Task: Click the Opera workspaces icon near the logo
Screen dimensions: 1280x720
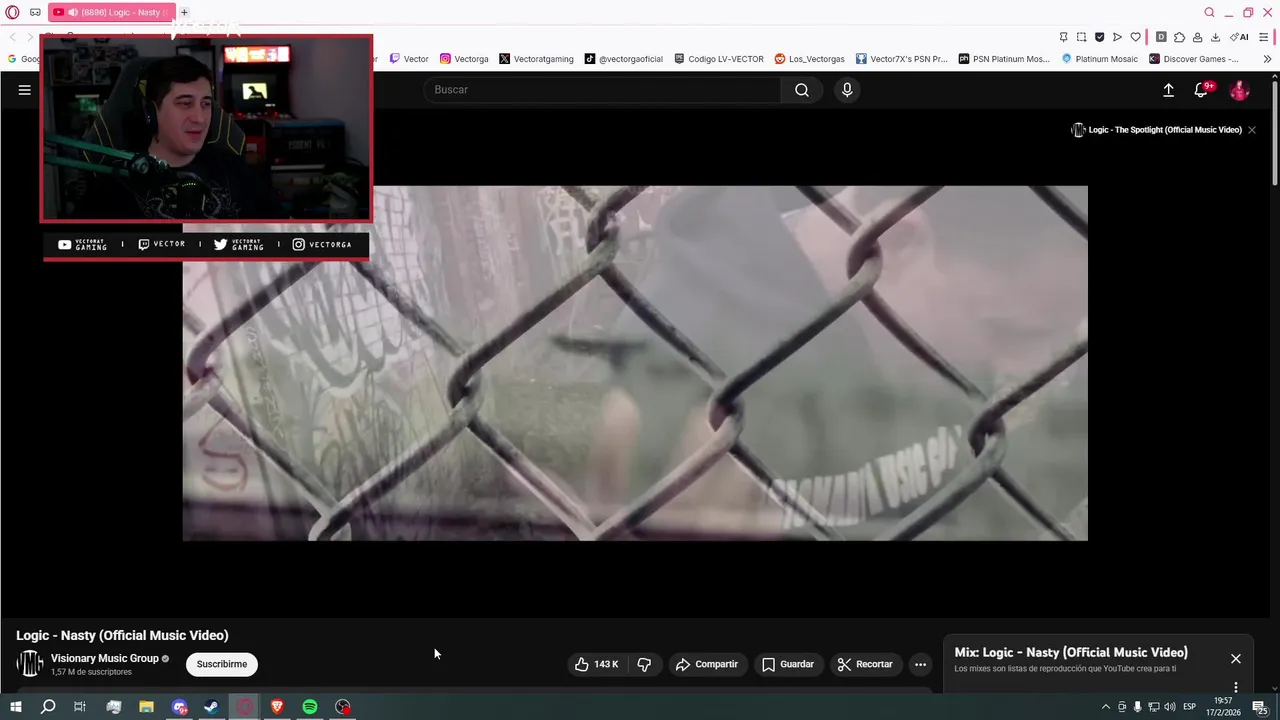Action: pos(35,12)
